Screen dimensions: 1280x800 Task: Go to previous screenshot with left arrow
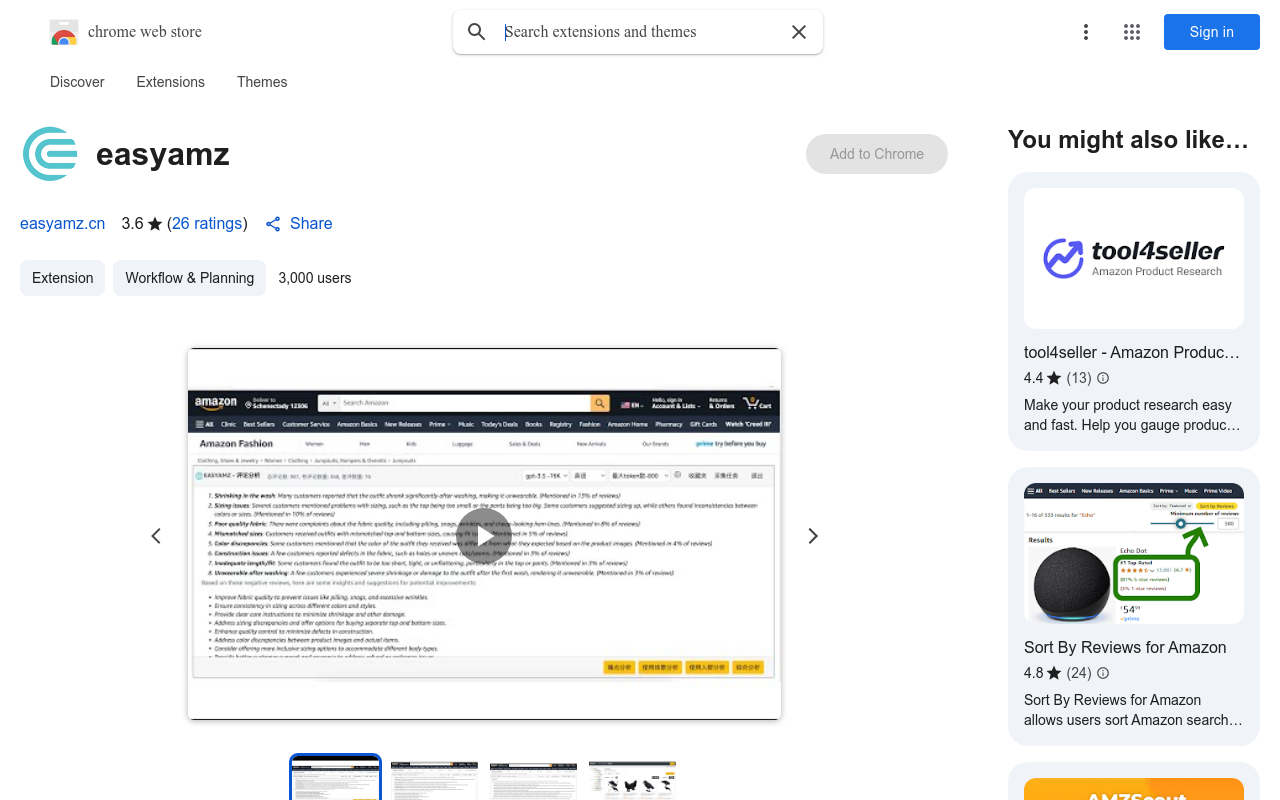pyautogui.click(x=156, y=536)
